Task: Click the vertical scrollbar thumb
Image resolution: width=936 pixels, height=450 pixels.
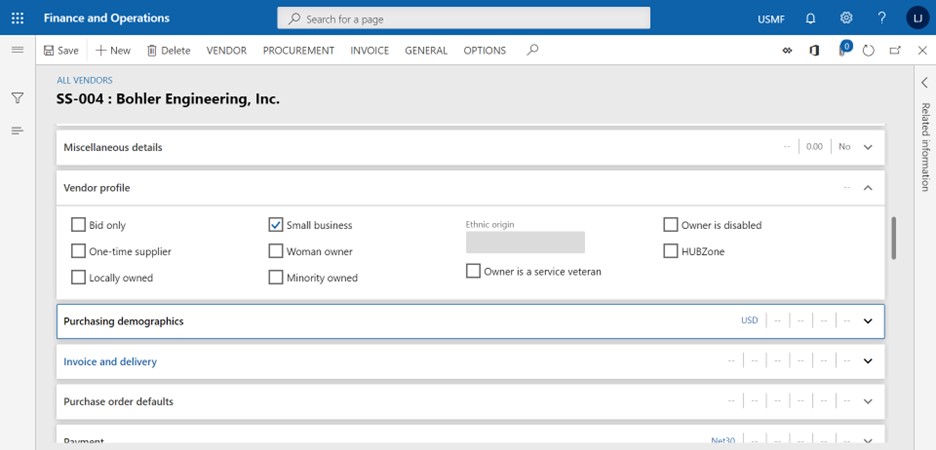Action: (x=892, y=237)
